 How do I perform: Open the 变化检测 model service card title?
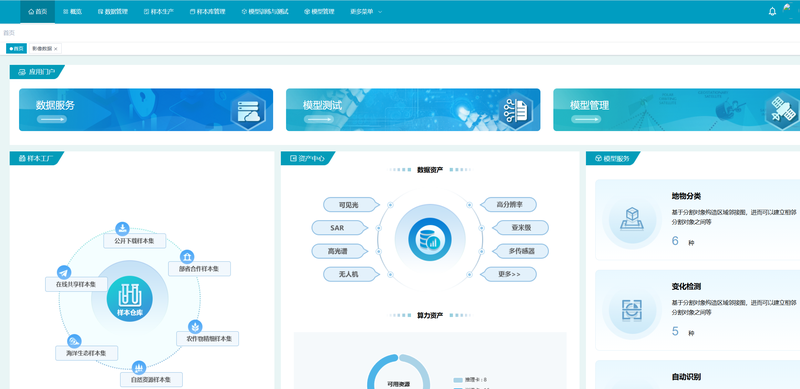(686, 286)
